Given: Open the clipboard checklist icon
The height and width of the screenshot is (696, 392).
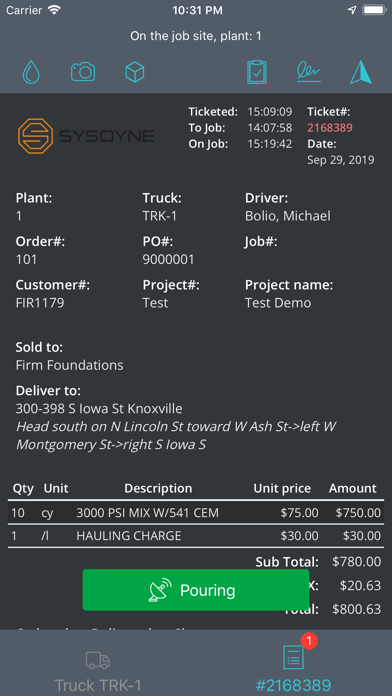Looking at the screenshot, I should coord(257,72).
